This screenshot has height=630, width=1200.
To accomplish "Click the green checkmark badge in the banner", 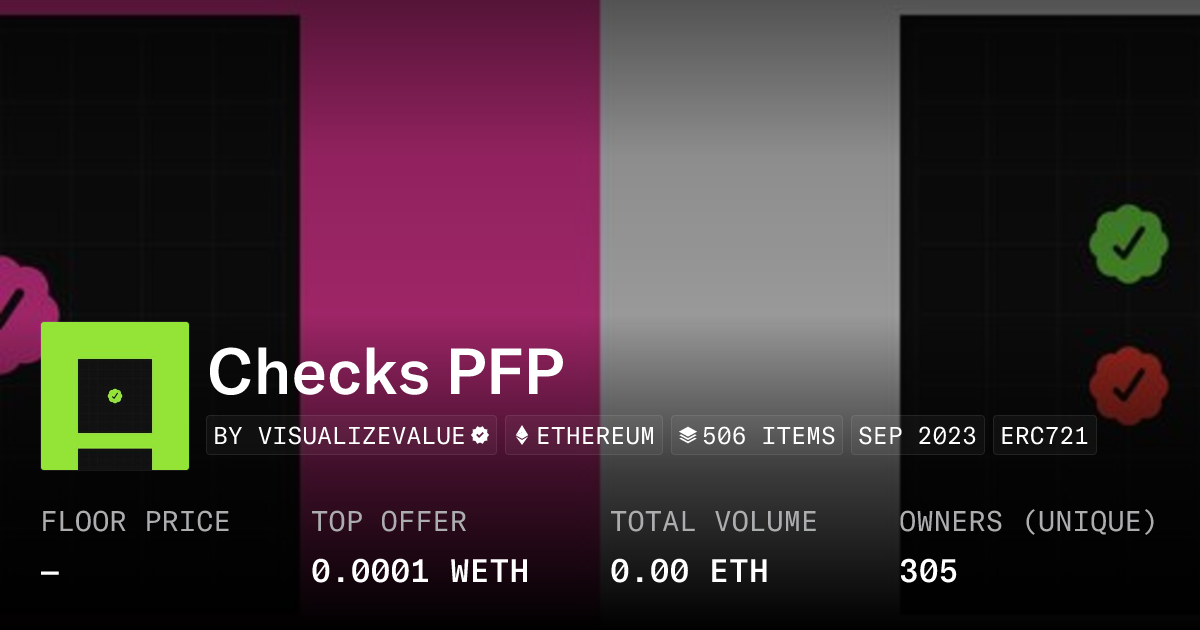I will pyautogui.click(x=1128, y=243).
